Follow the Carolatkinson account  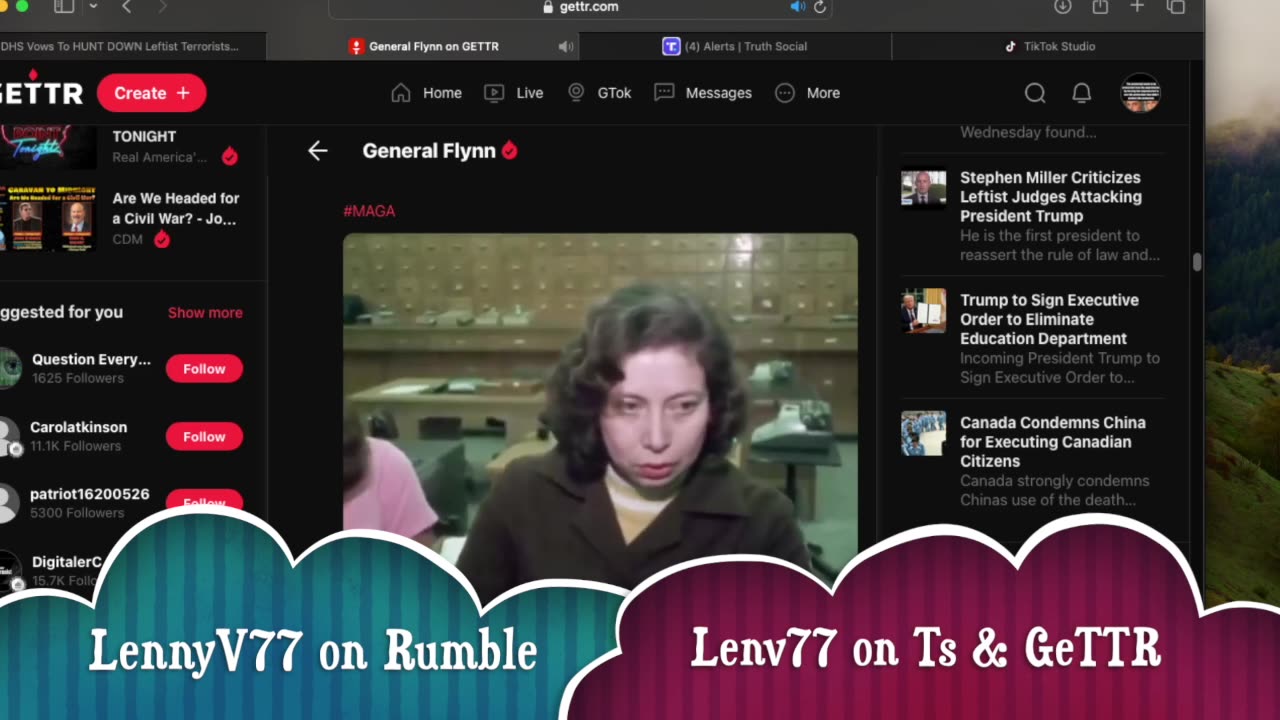click(204, 437)
